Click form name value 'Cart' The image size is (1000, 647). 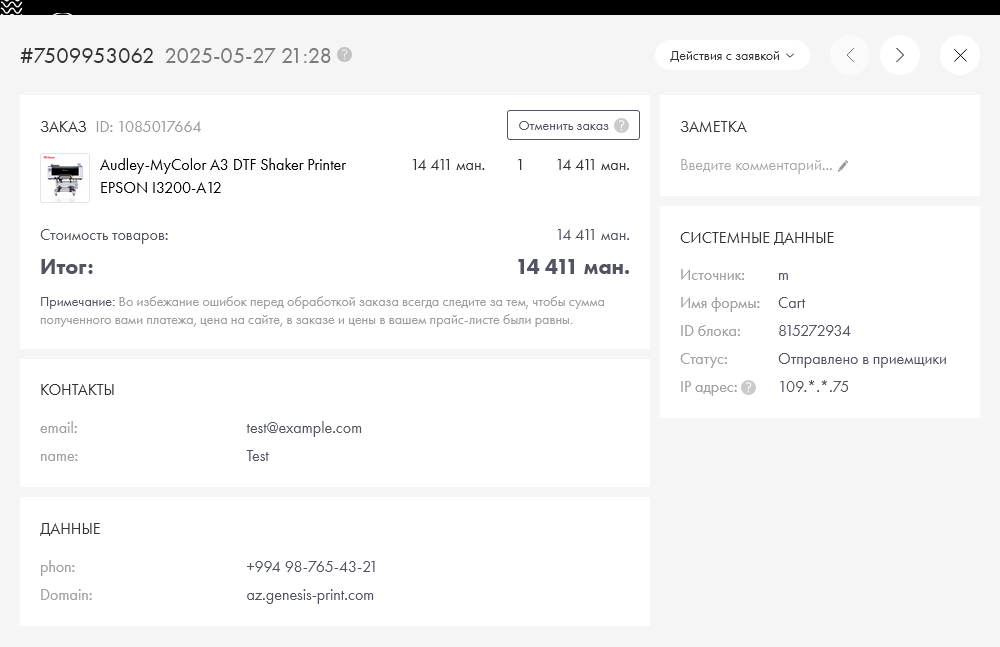pos(791,303)
